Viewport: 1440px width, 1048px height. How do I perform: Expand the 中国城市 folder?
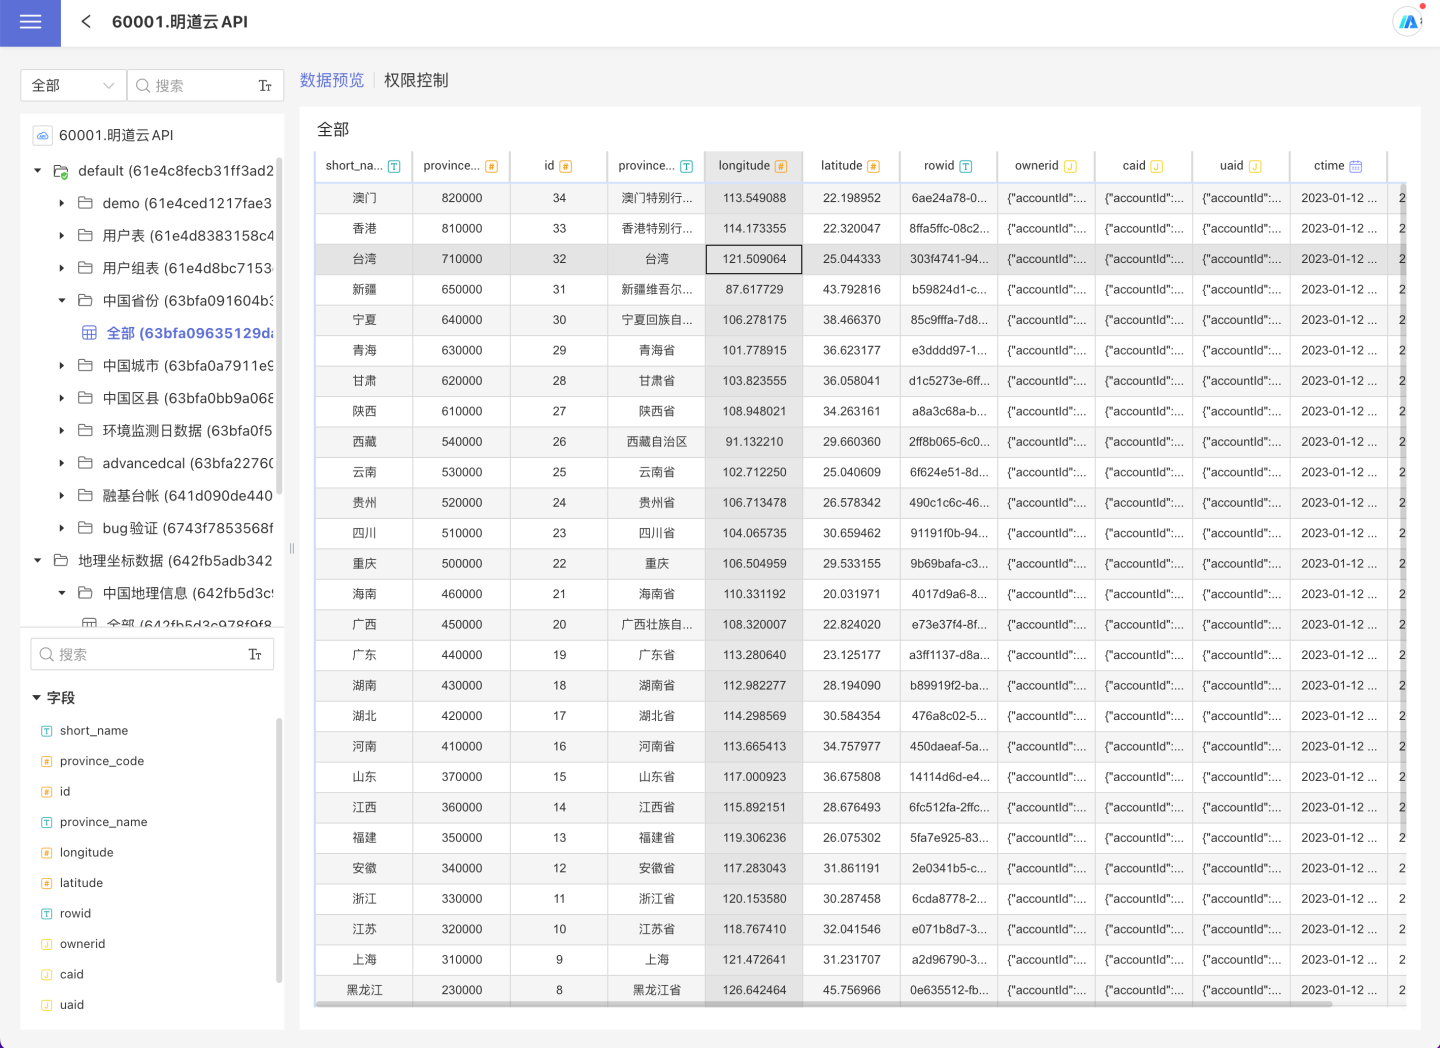pyautogui.click(x=62, y=366)
